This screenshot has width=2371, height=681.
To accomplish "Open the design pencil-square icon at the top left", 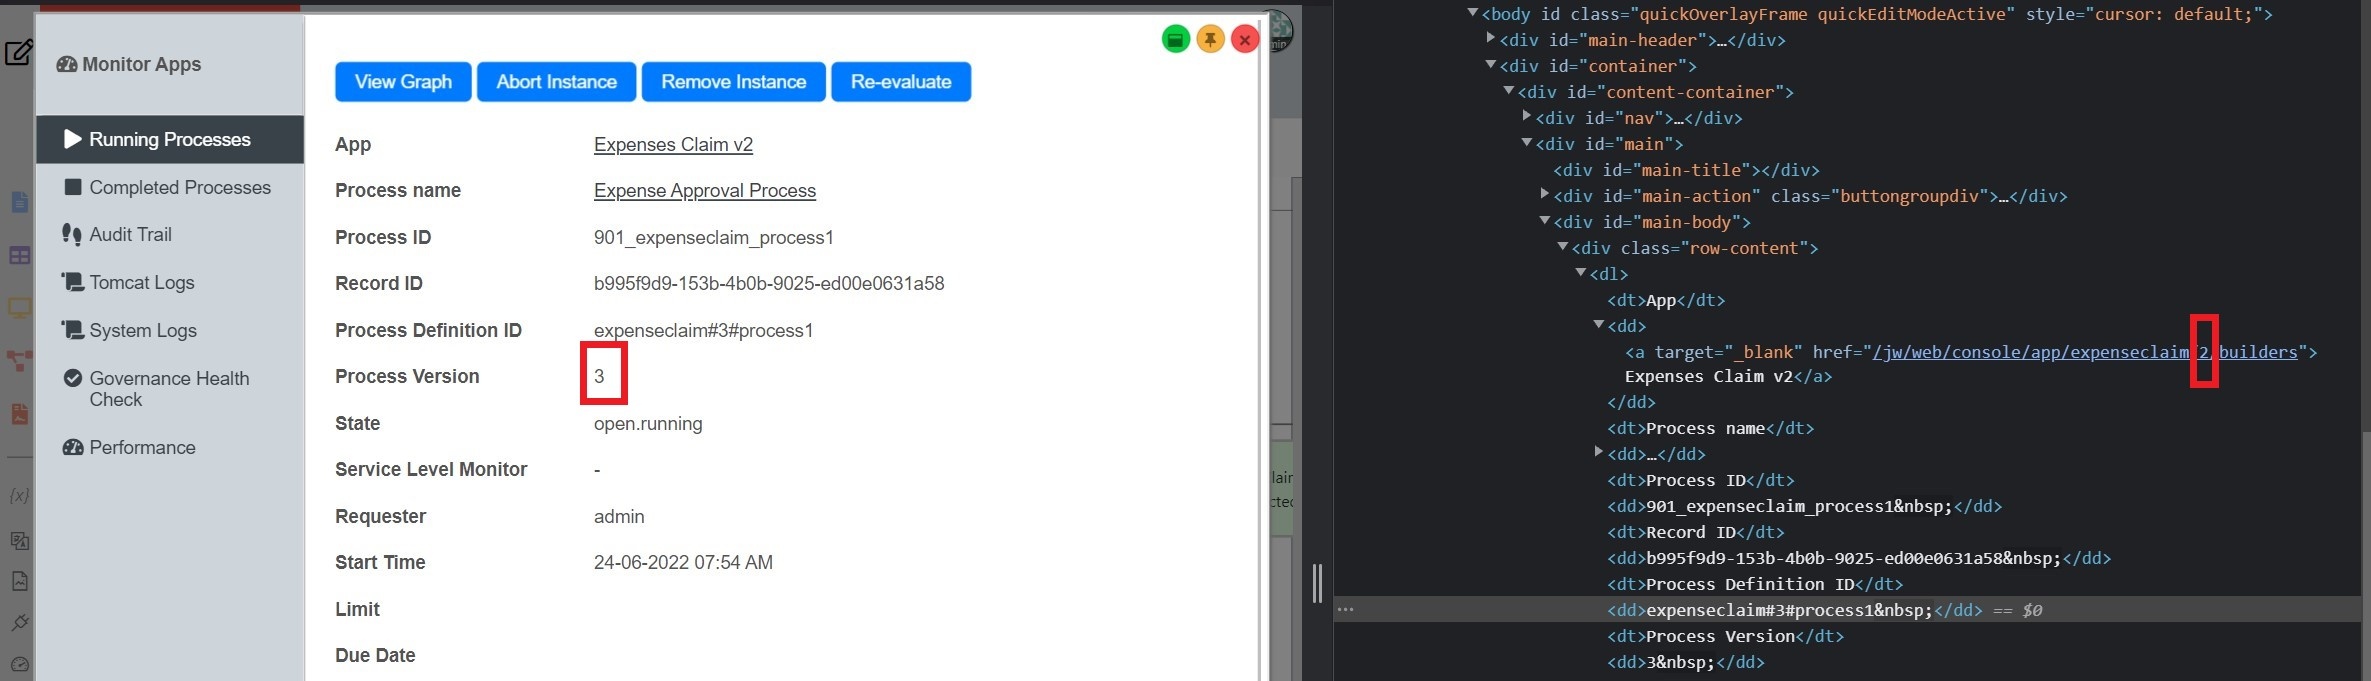I will pyautogui.click(x=18, y=52).
